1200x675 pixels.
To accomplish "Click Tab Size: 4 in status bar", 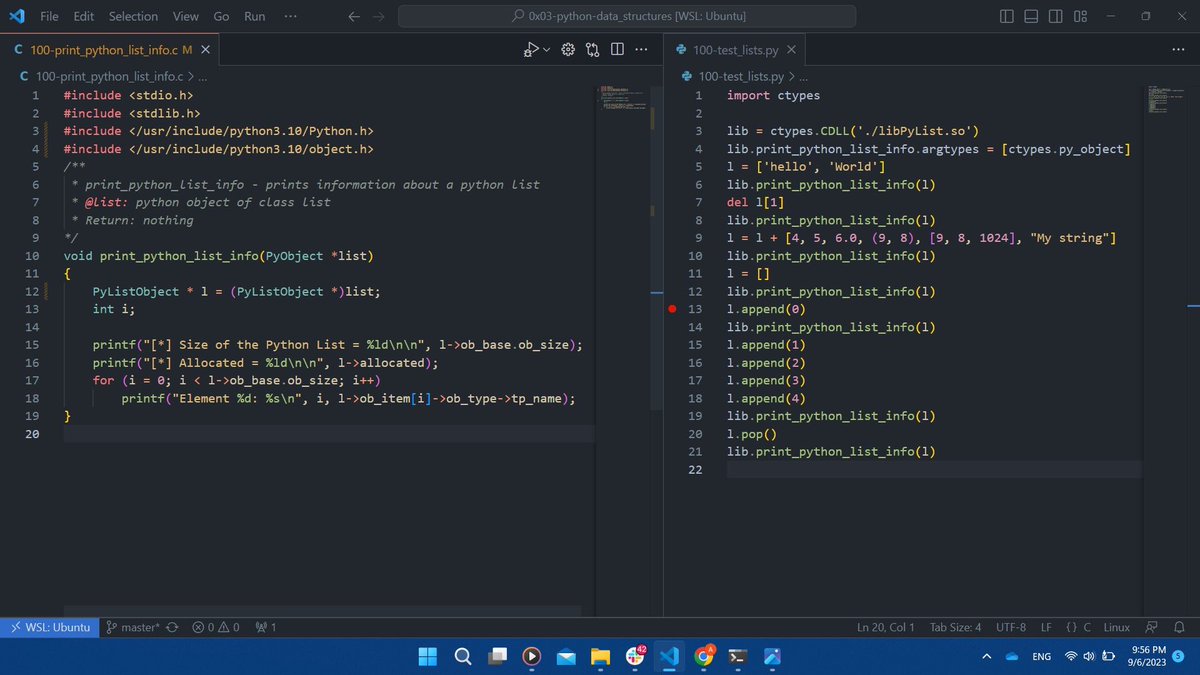I will coord(955,627).
